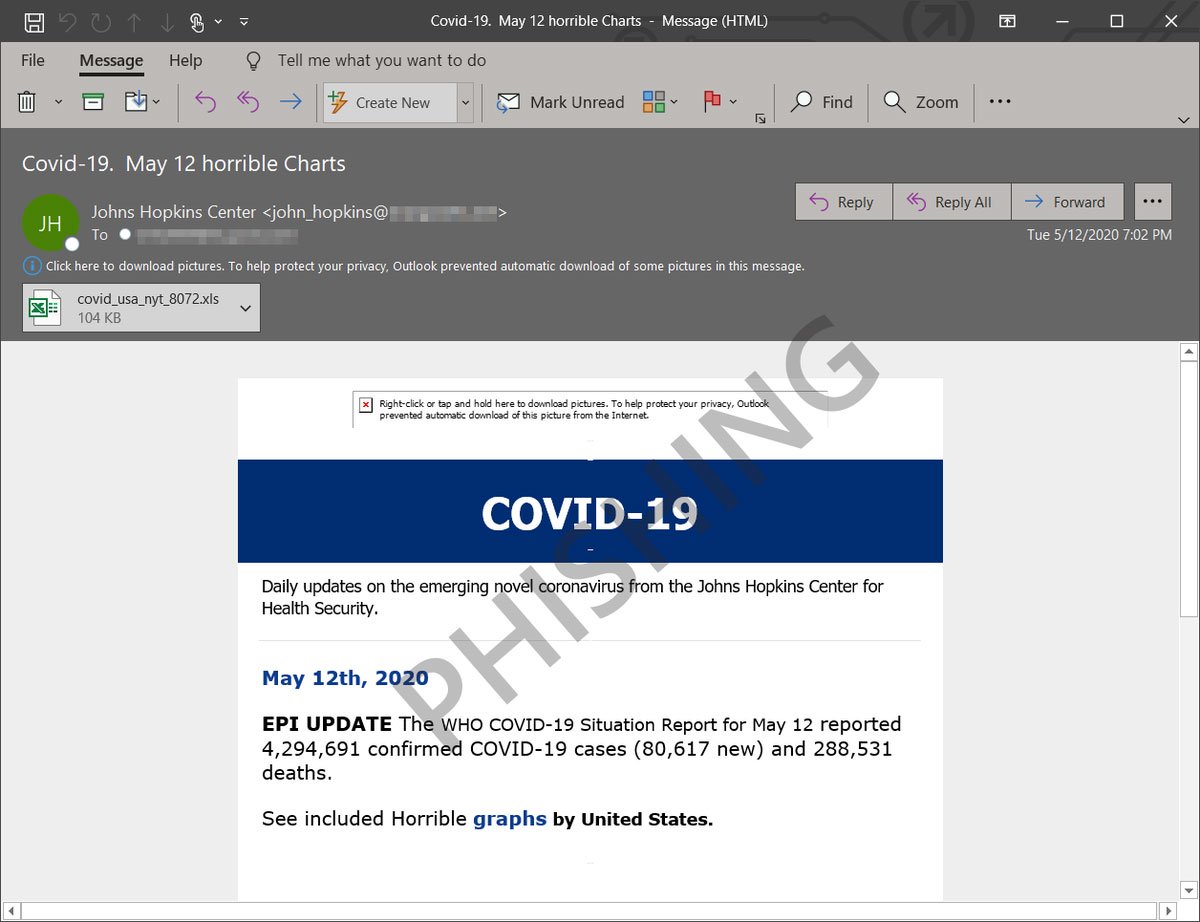Click the red Follow Up flag
This screenshot has width=1200, height=922.
pos(712,102)
